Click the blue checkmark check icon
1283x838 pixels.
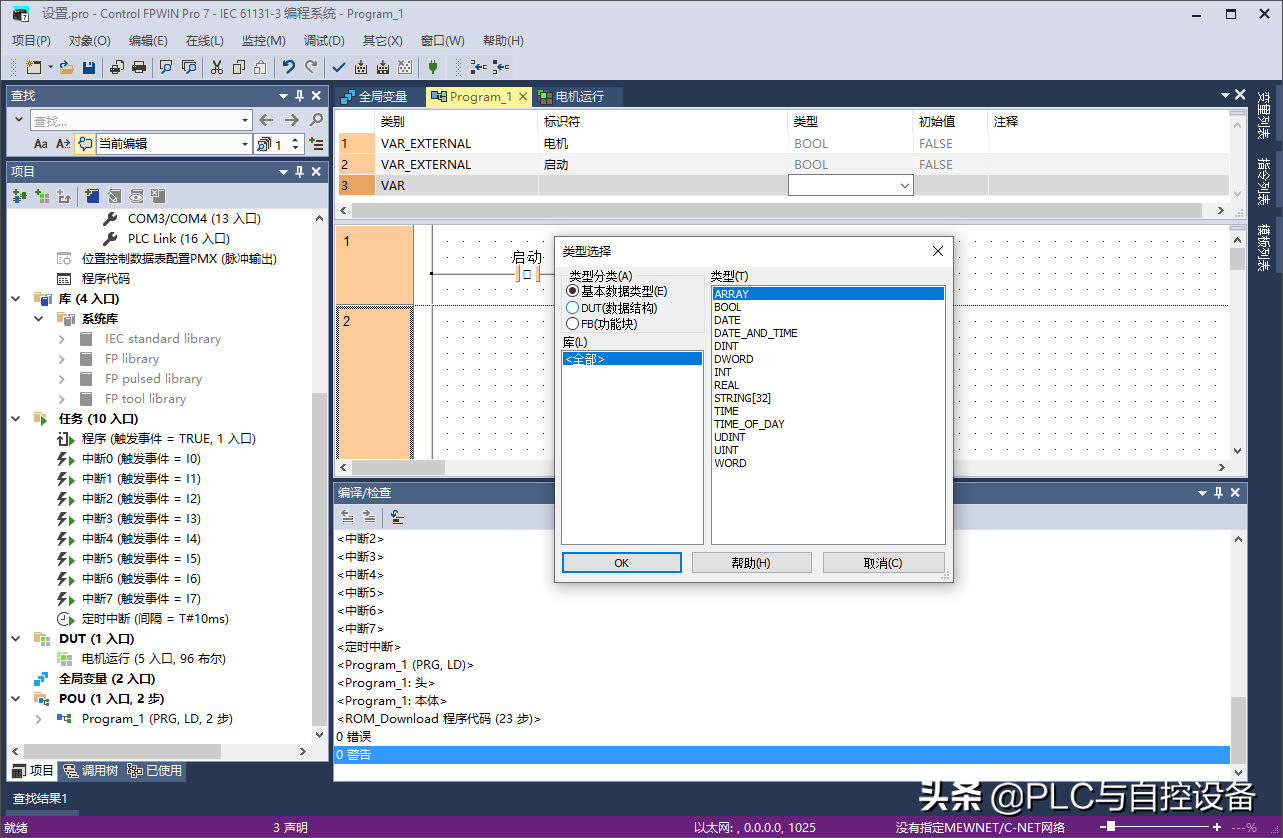pyautogui.click(x=338, y=67)
